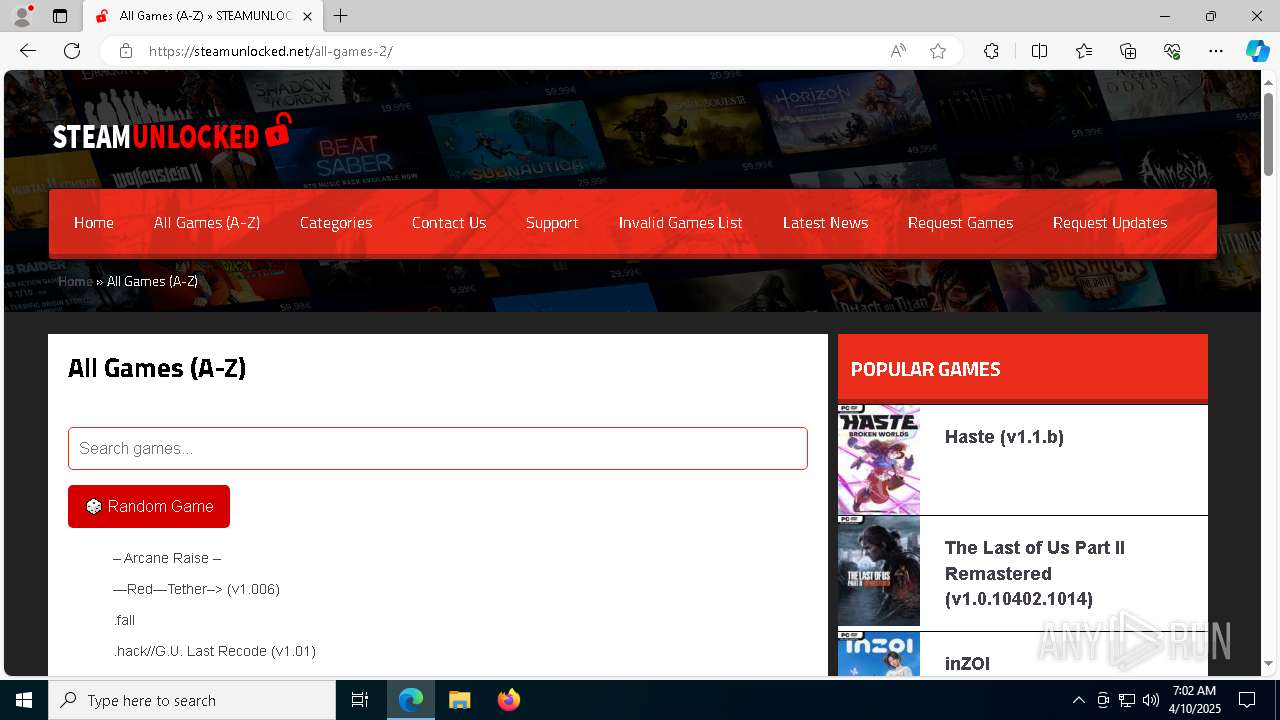
Task: Open Read aloud icon in address bar
Action: tap(898, 51)
